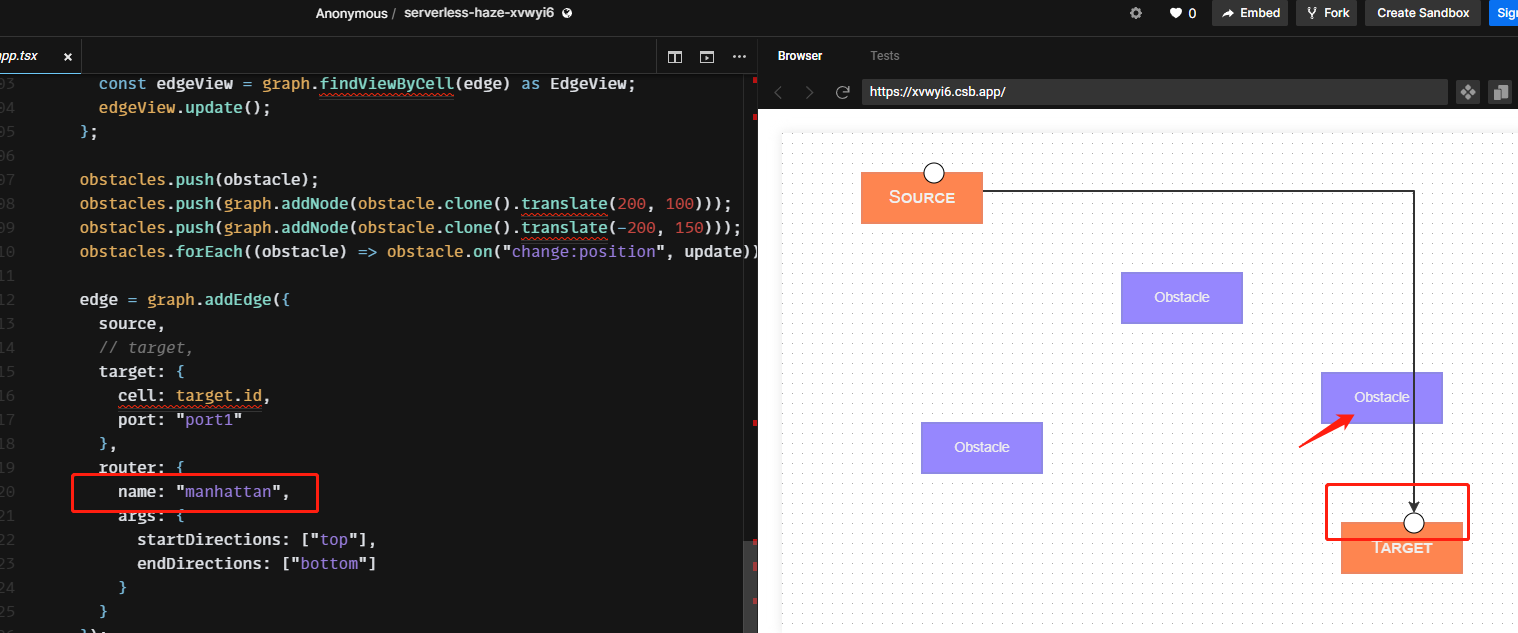Click the obstacles.push(obstacle) line
1518x633 pixels.
click(x=199, y=179)
